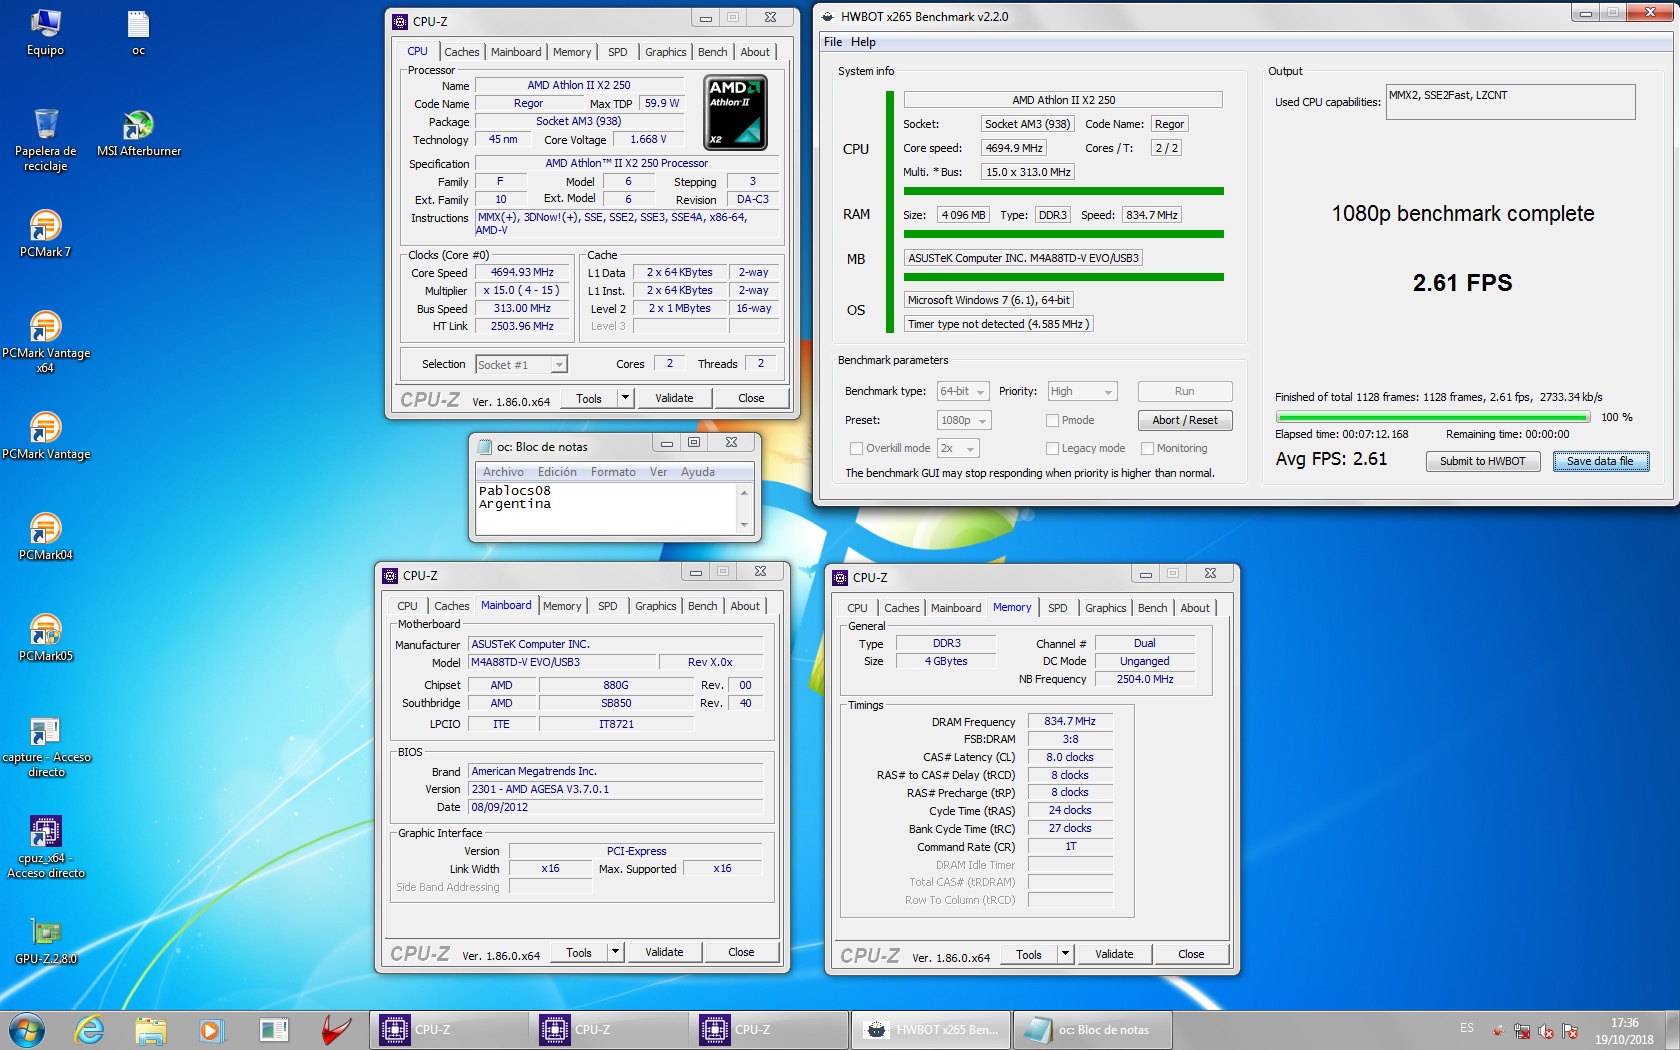Screen dimensions: 1680x1050
Task: Launch PCMark05 desktop shortcut
Action: (x=45, y=638)
